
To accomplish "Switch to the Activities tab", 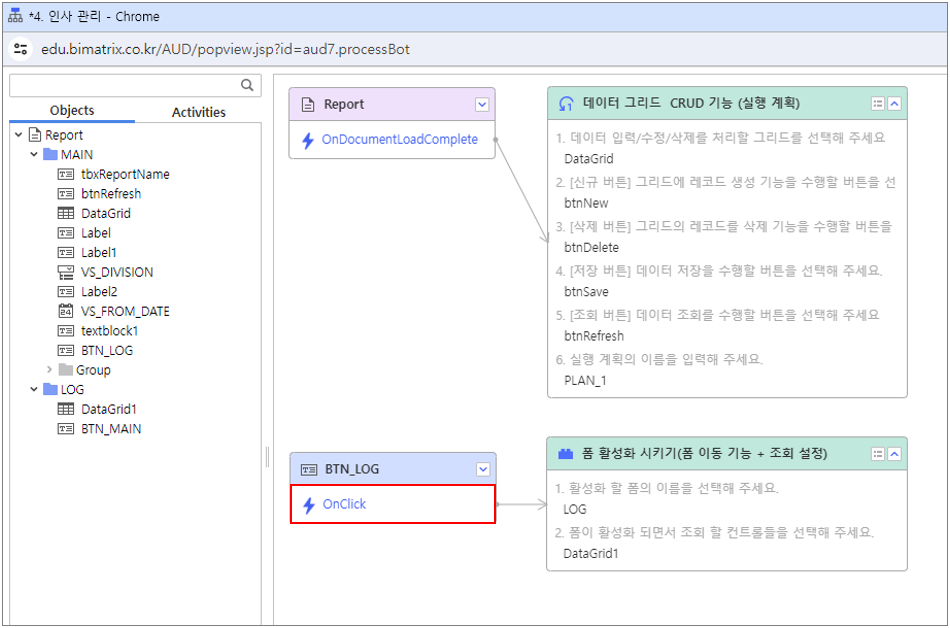I will coord(198,112).
